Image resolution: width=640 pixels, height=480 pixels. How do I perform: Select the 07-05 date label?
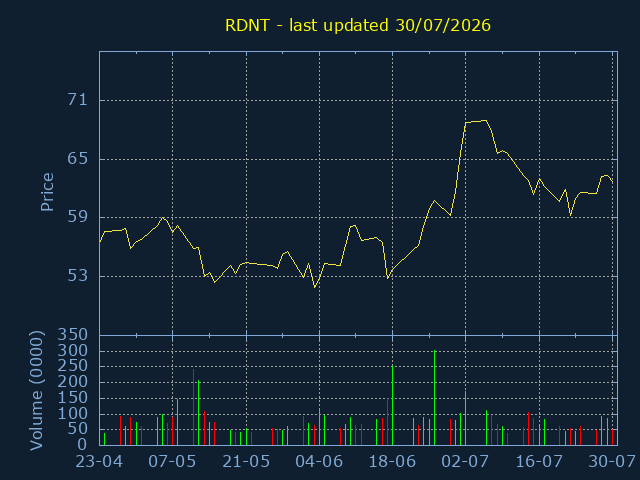pyautogui.click(x=172, y=462)
